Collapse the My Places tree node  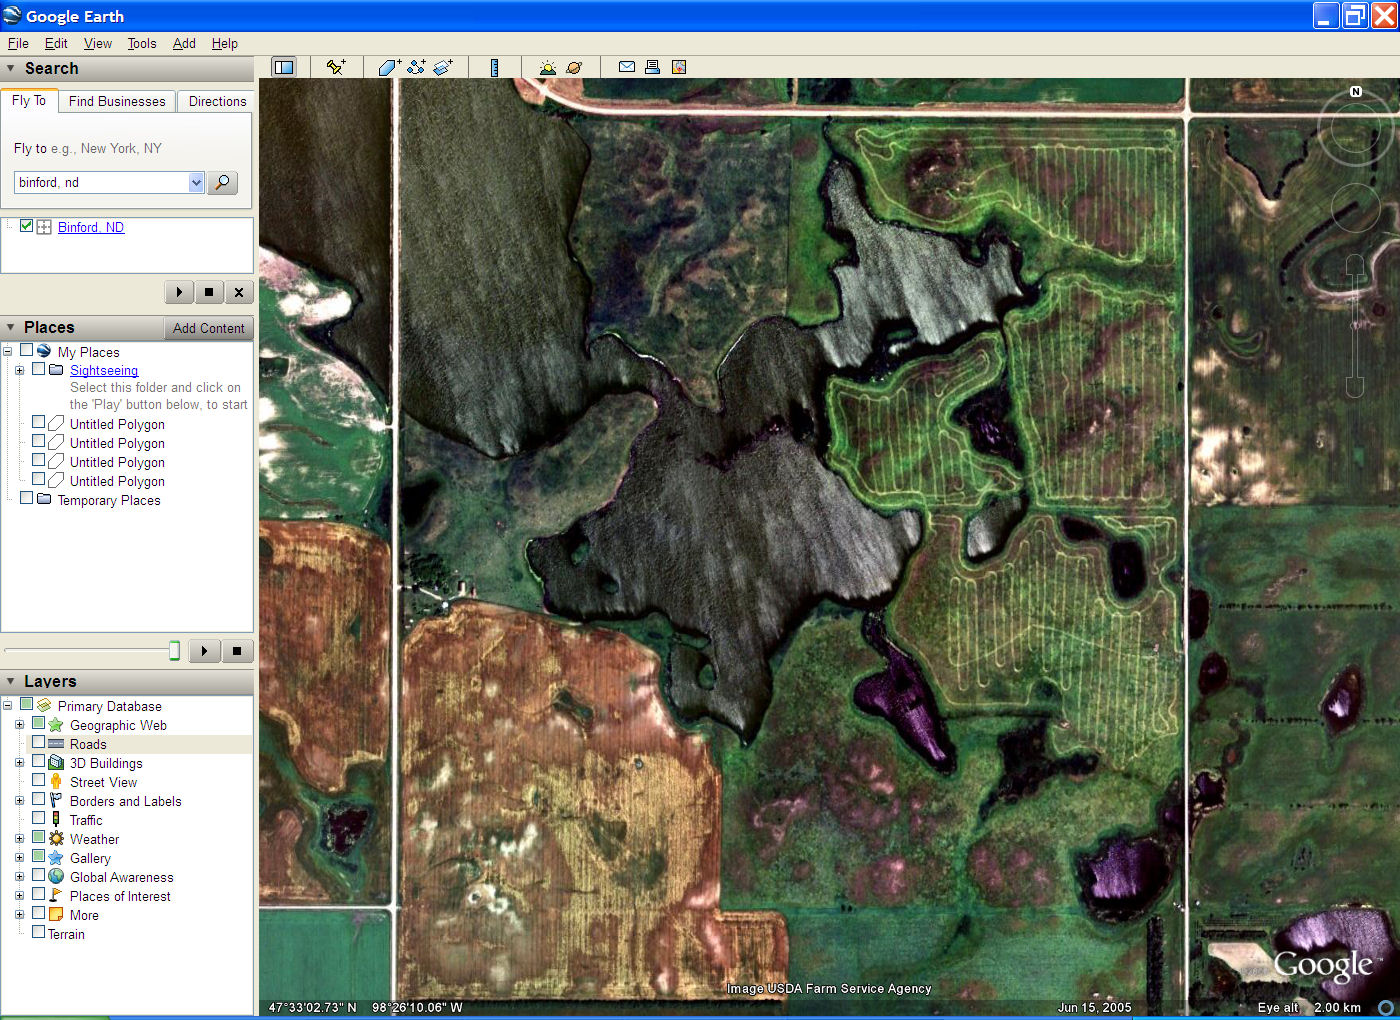click(8, 351)
